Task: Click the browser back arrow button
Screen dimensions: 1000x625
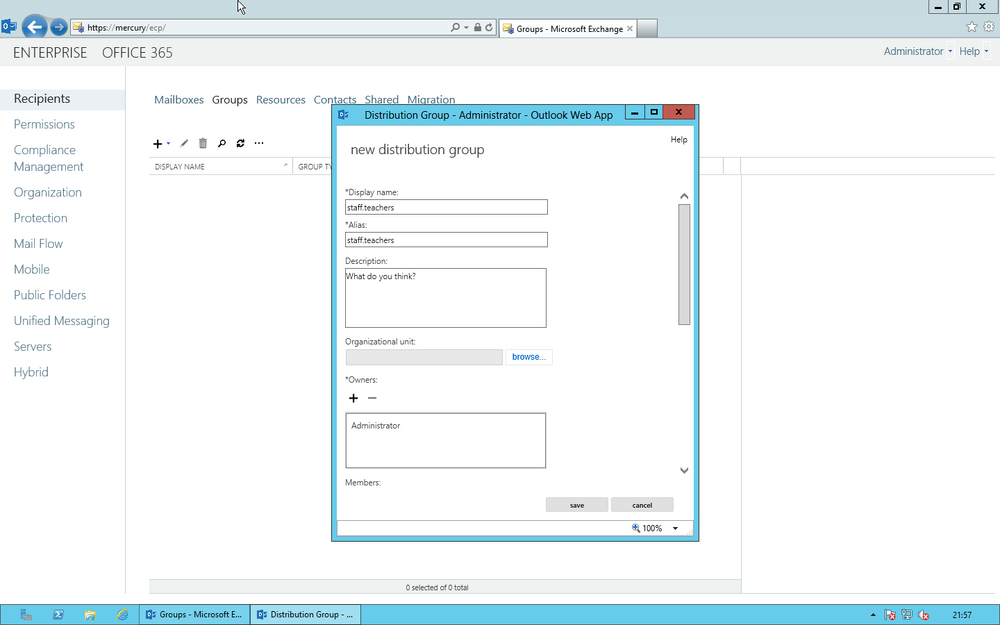Action: pyautogui.click(x=34, y=27)
